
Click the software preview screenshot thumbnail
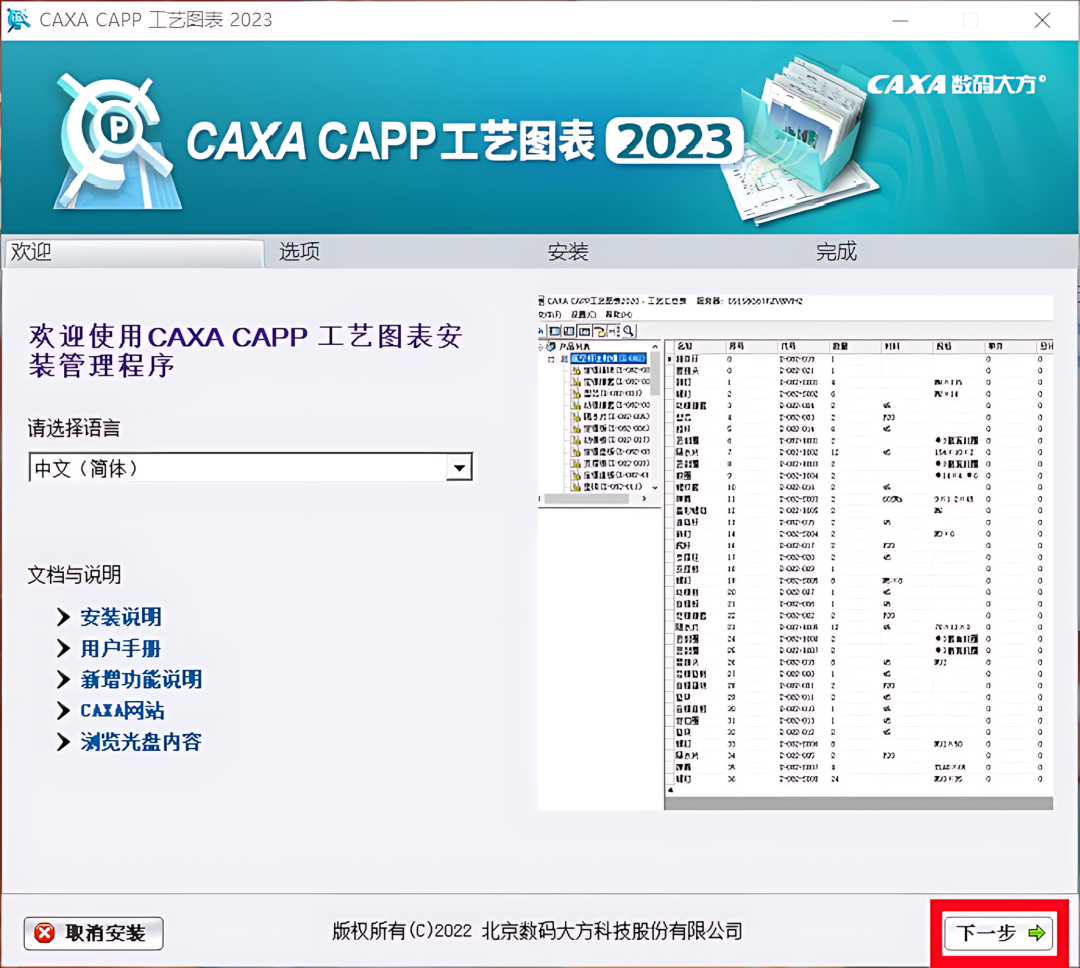[796, 552]
